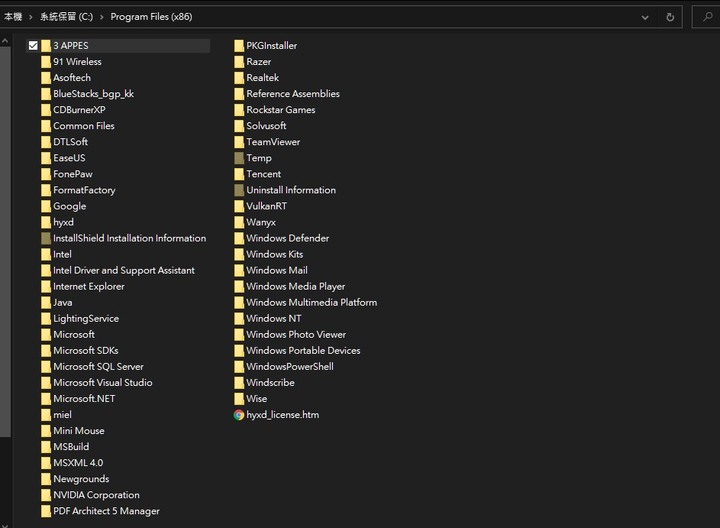
Task: Select the Windows Defender folder icon
Action: [239, 238]
